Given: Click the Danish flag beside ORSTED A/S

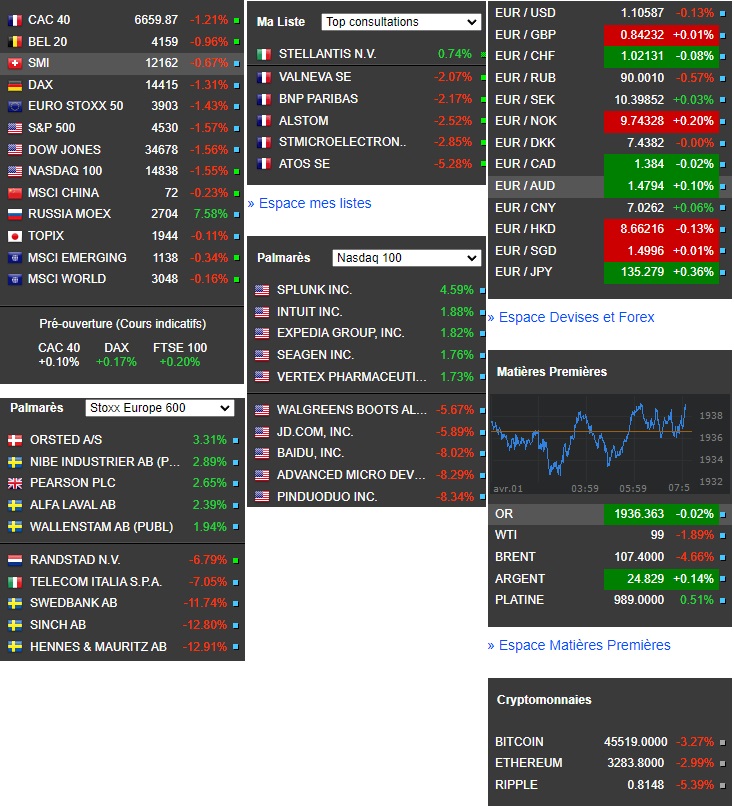Looking at the screenshot, I should click(x=15, y=441).
